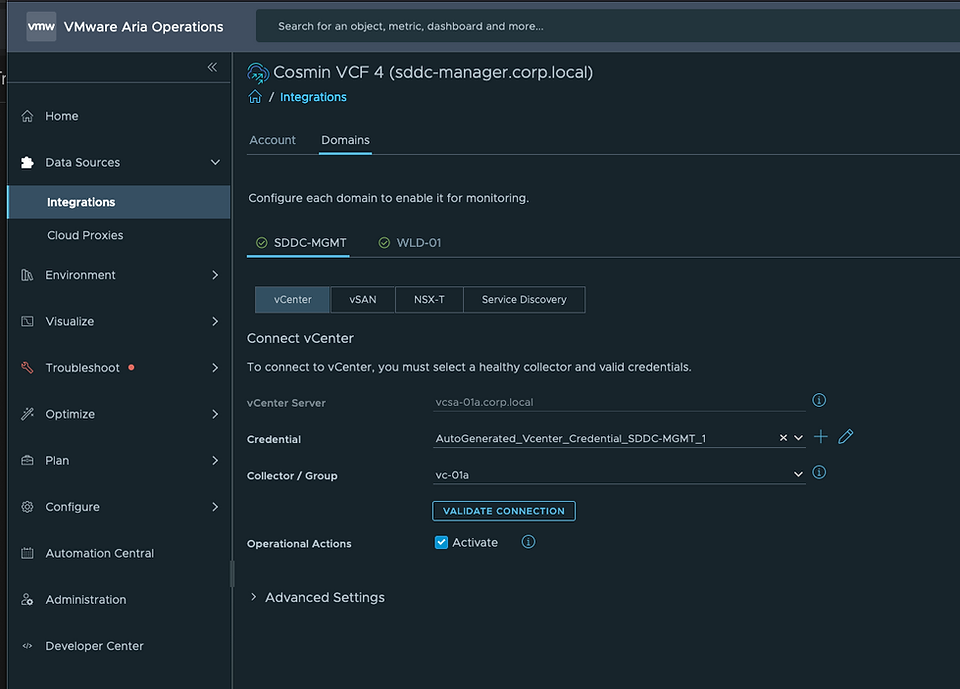Click the Configure gear icon

coord(27,506)
